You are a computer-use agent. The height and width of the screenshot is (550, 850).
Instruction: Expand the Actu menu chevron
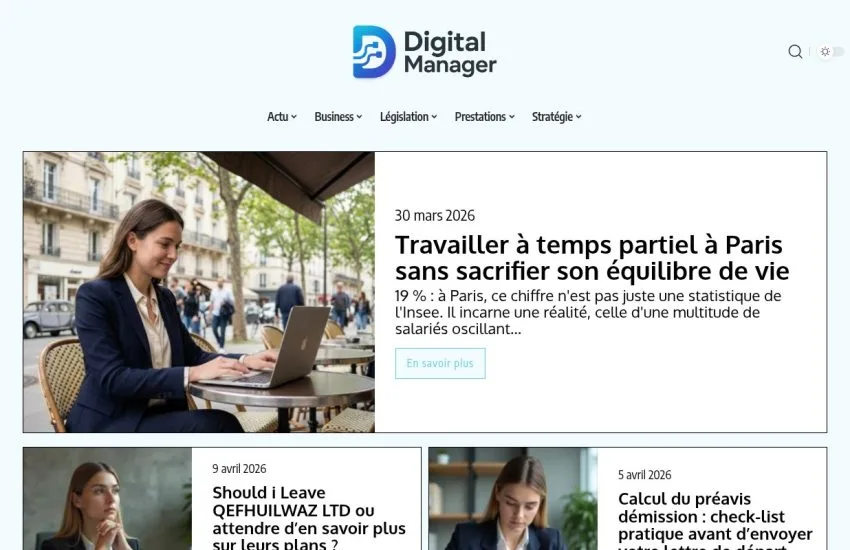coord(294,117)
